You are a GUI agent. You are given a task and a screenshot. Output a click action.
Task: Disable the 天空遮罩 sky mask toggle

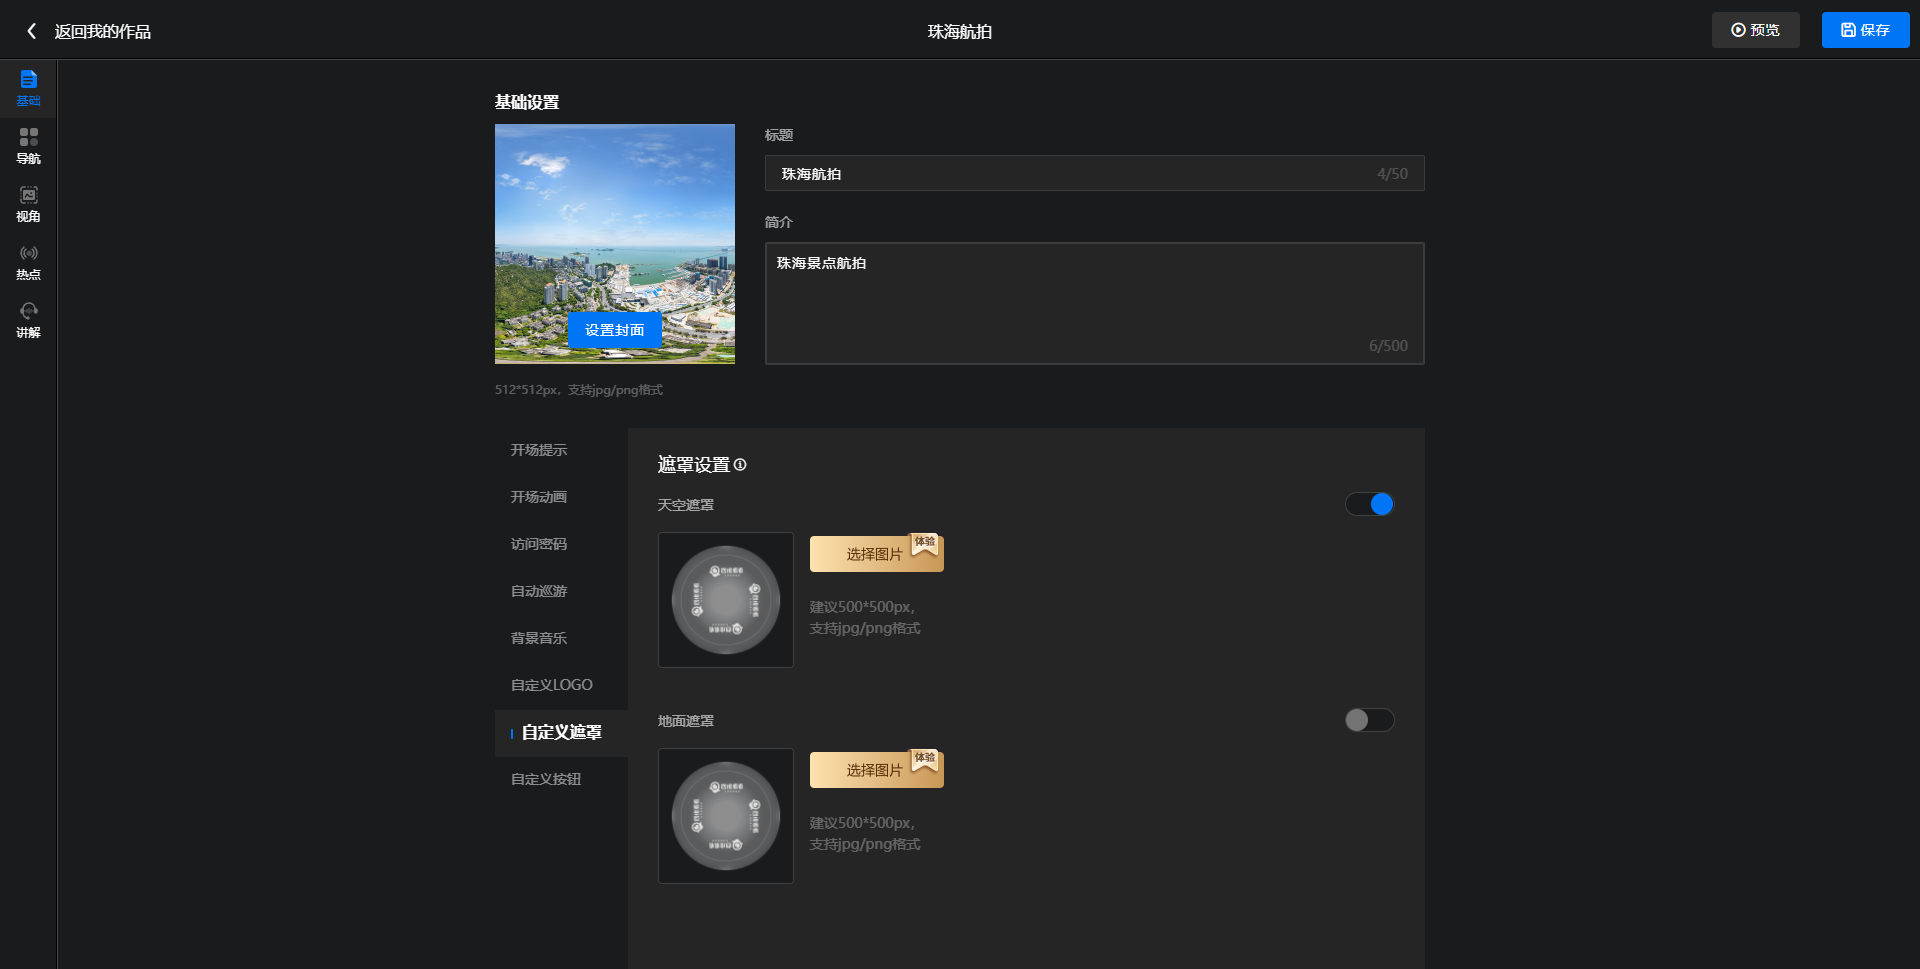(1369, 504)
